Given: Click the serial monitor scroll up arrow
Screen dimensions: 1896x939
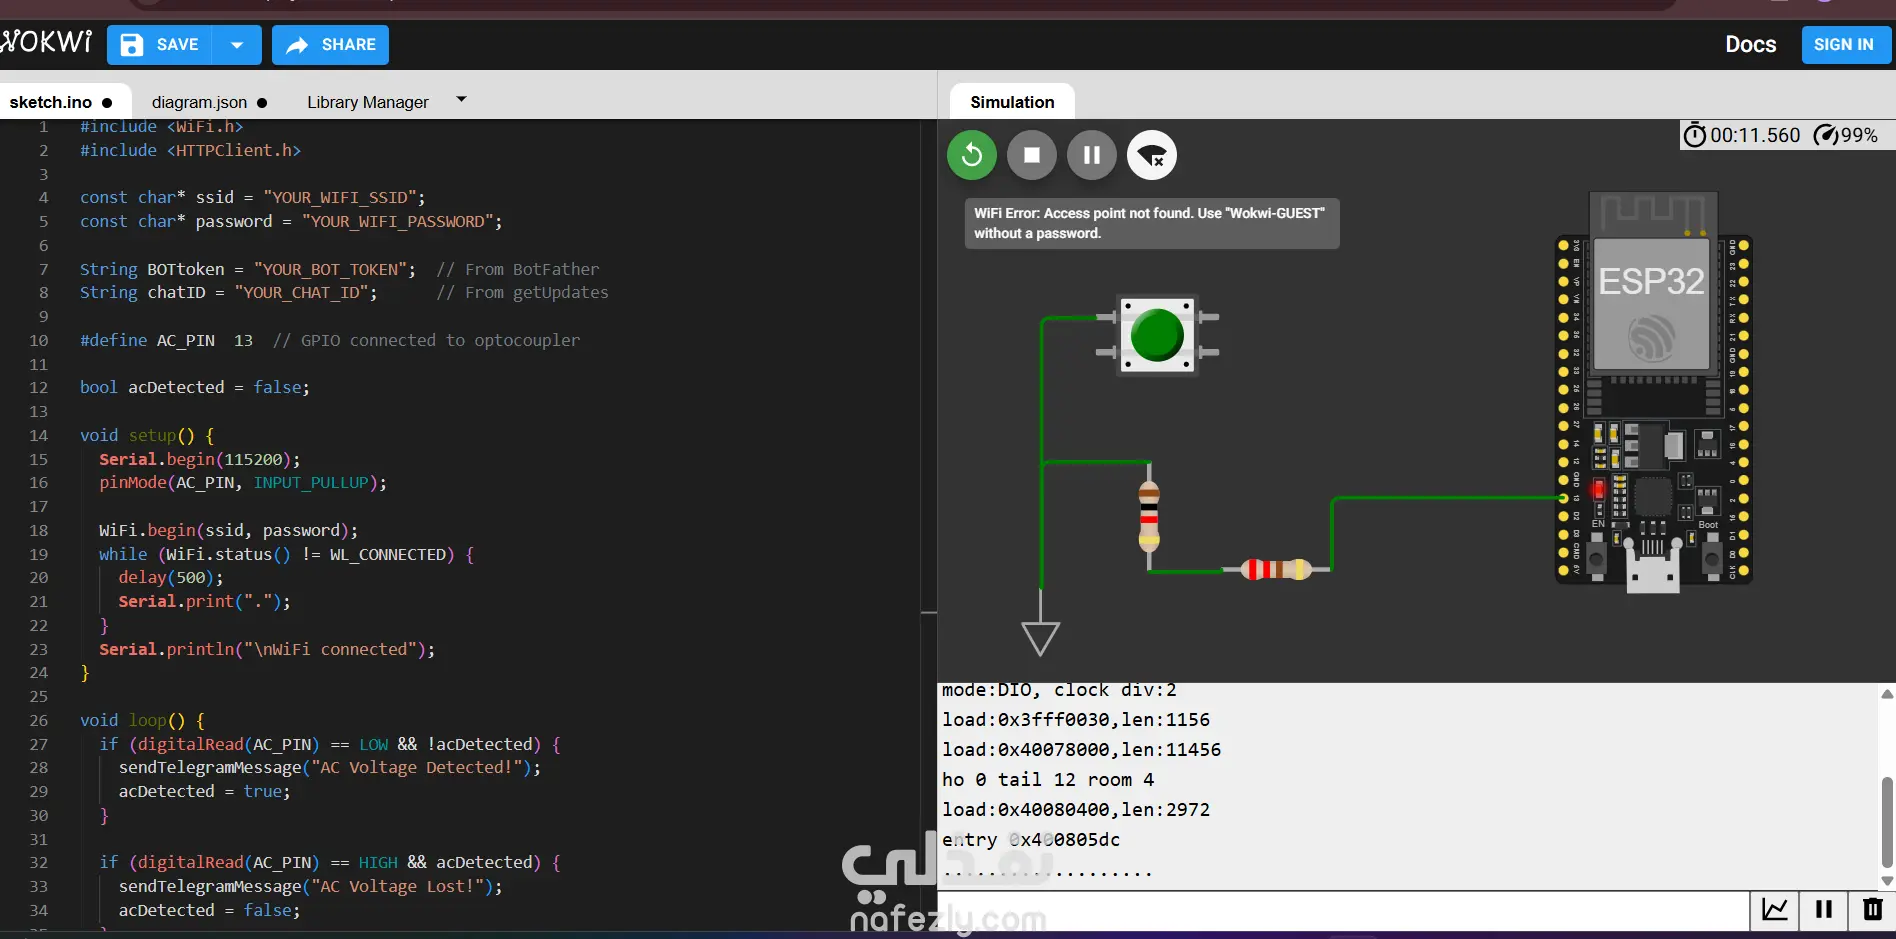Looking at the screenshot, I should (1887, 694).
